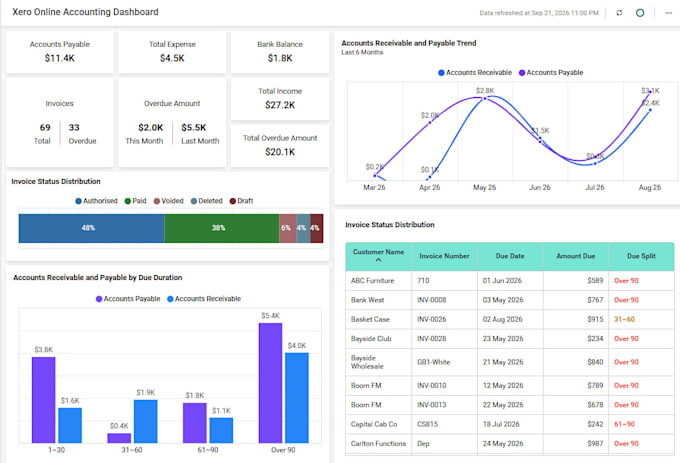680x463 pixels.
Task: Click the $840 amount due cell
Action: click(x=575, y=362)
